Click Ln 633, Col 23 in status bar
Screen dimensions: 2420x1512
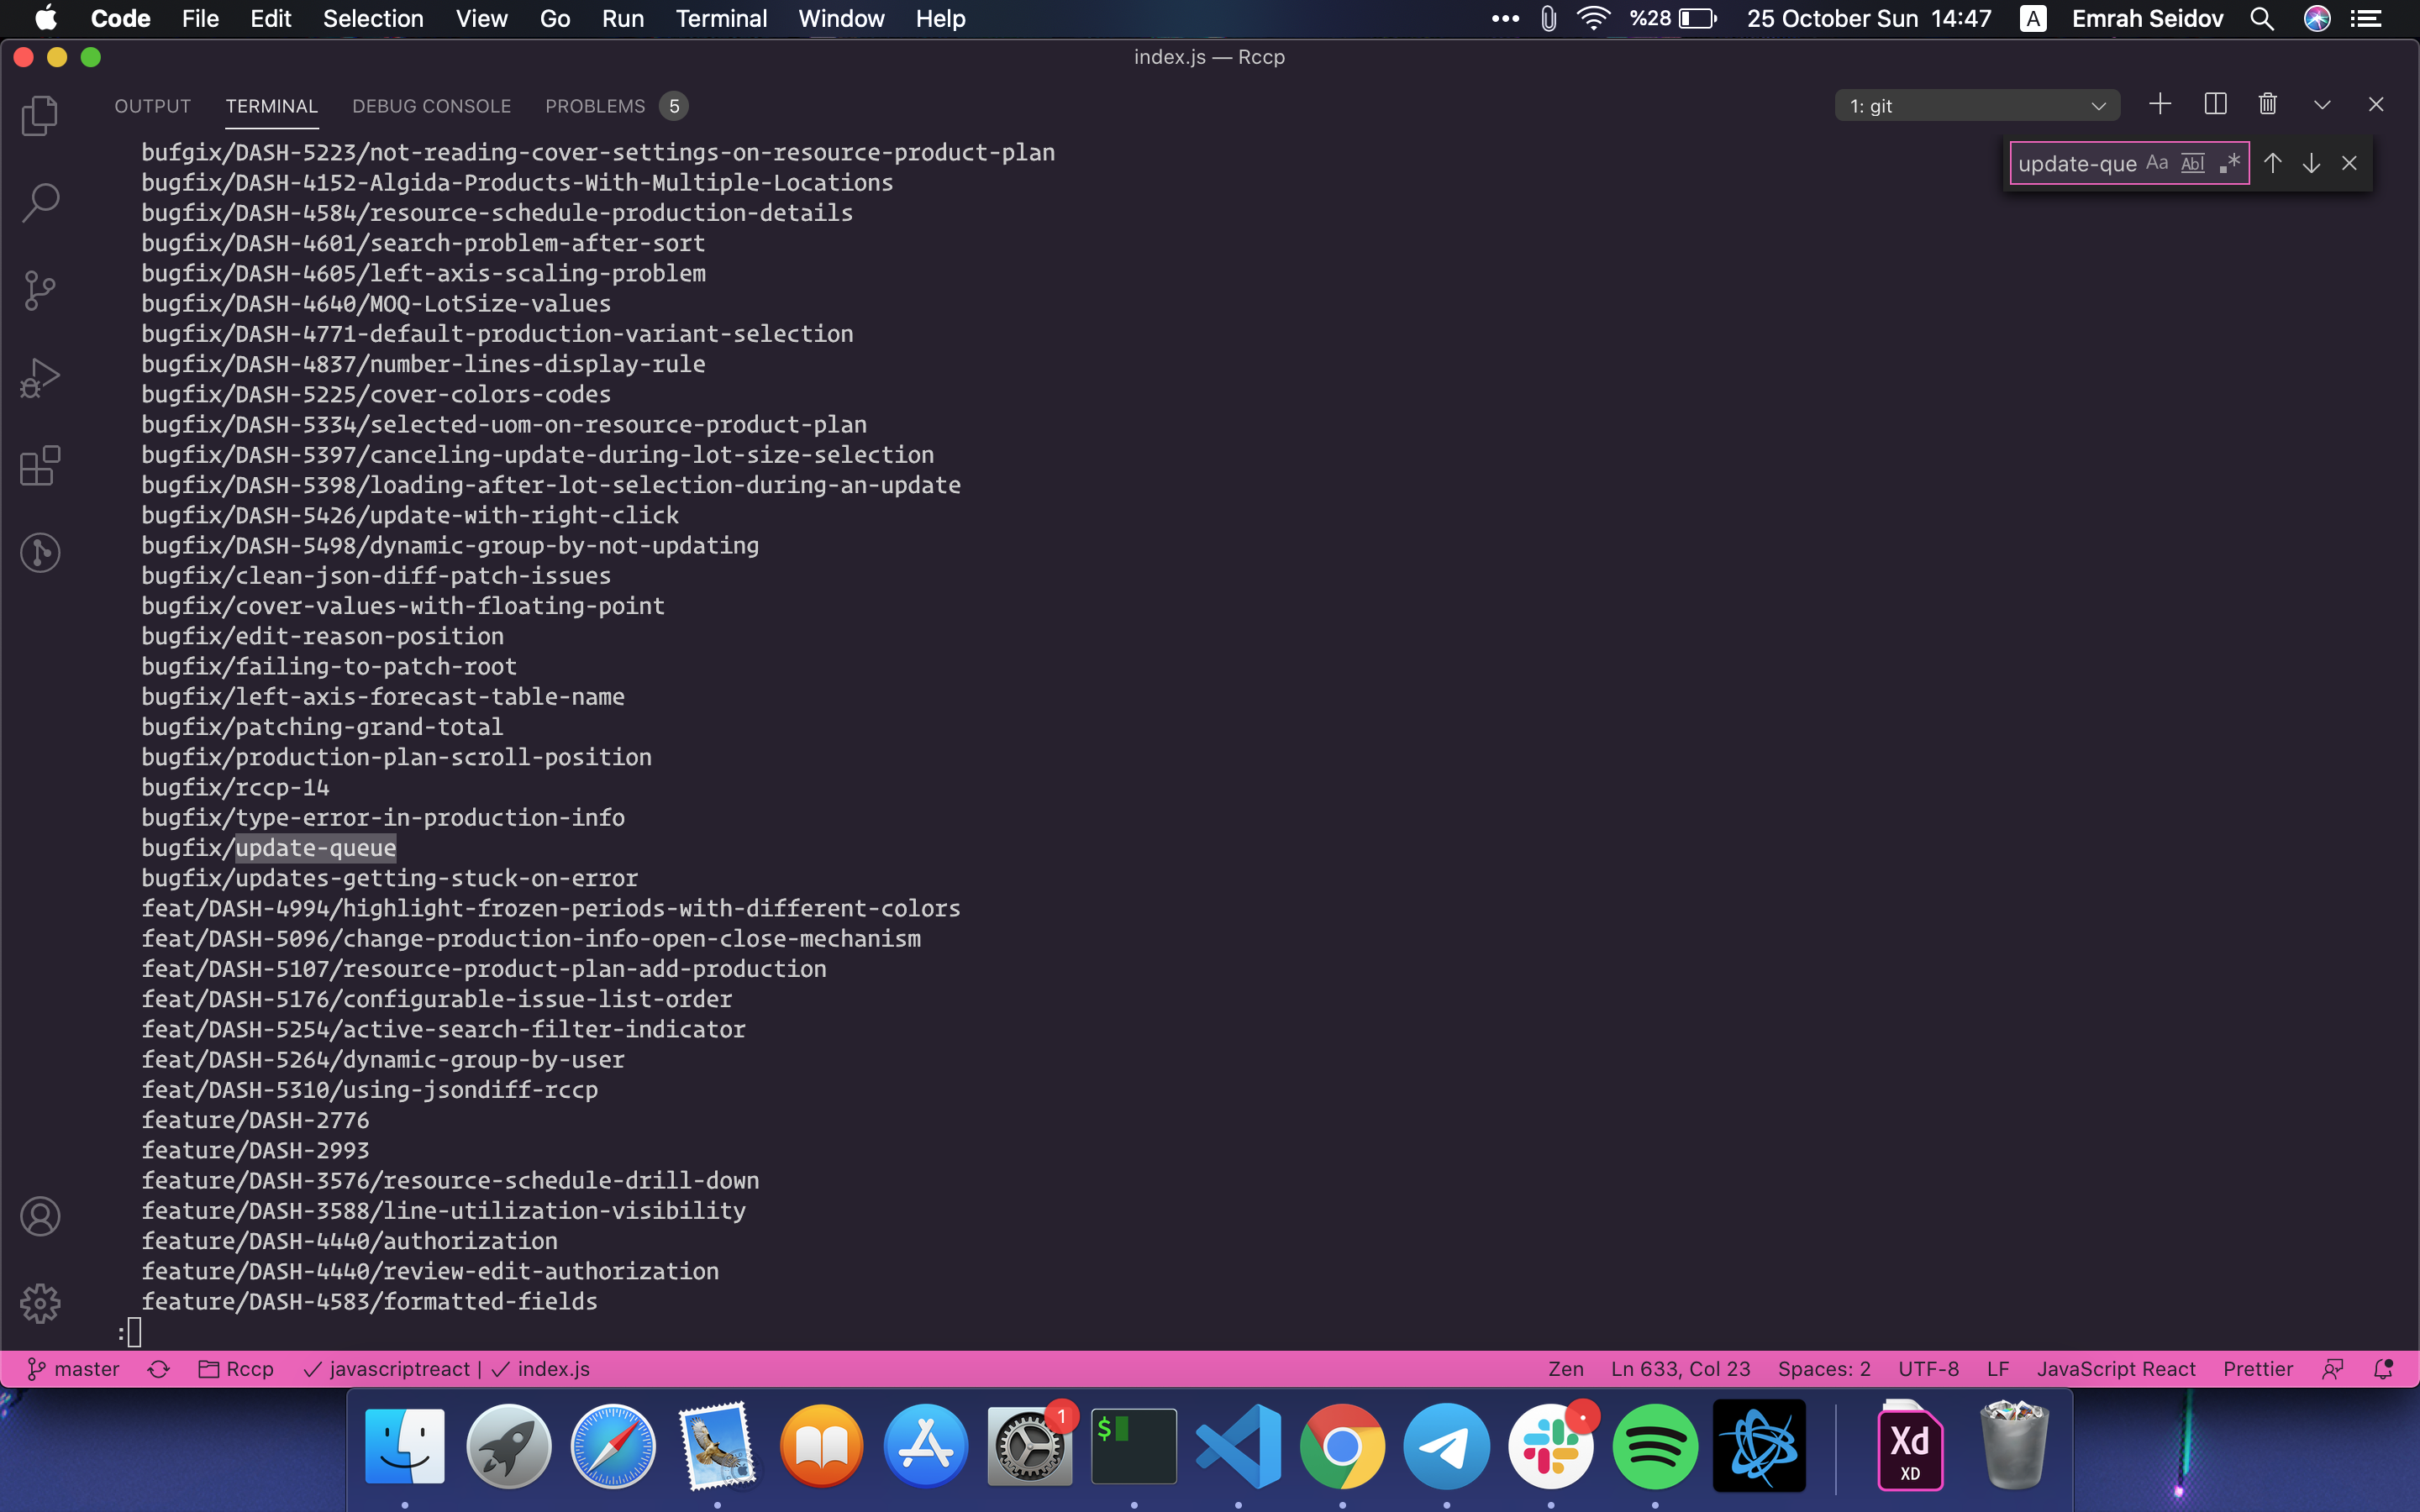(x=1680, y=1369)
